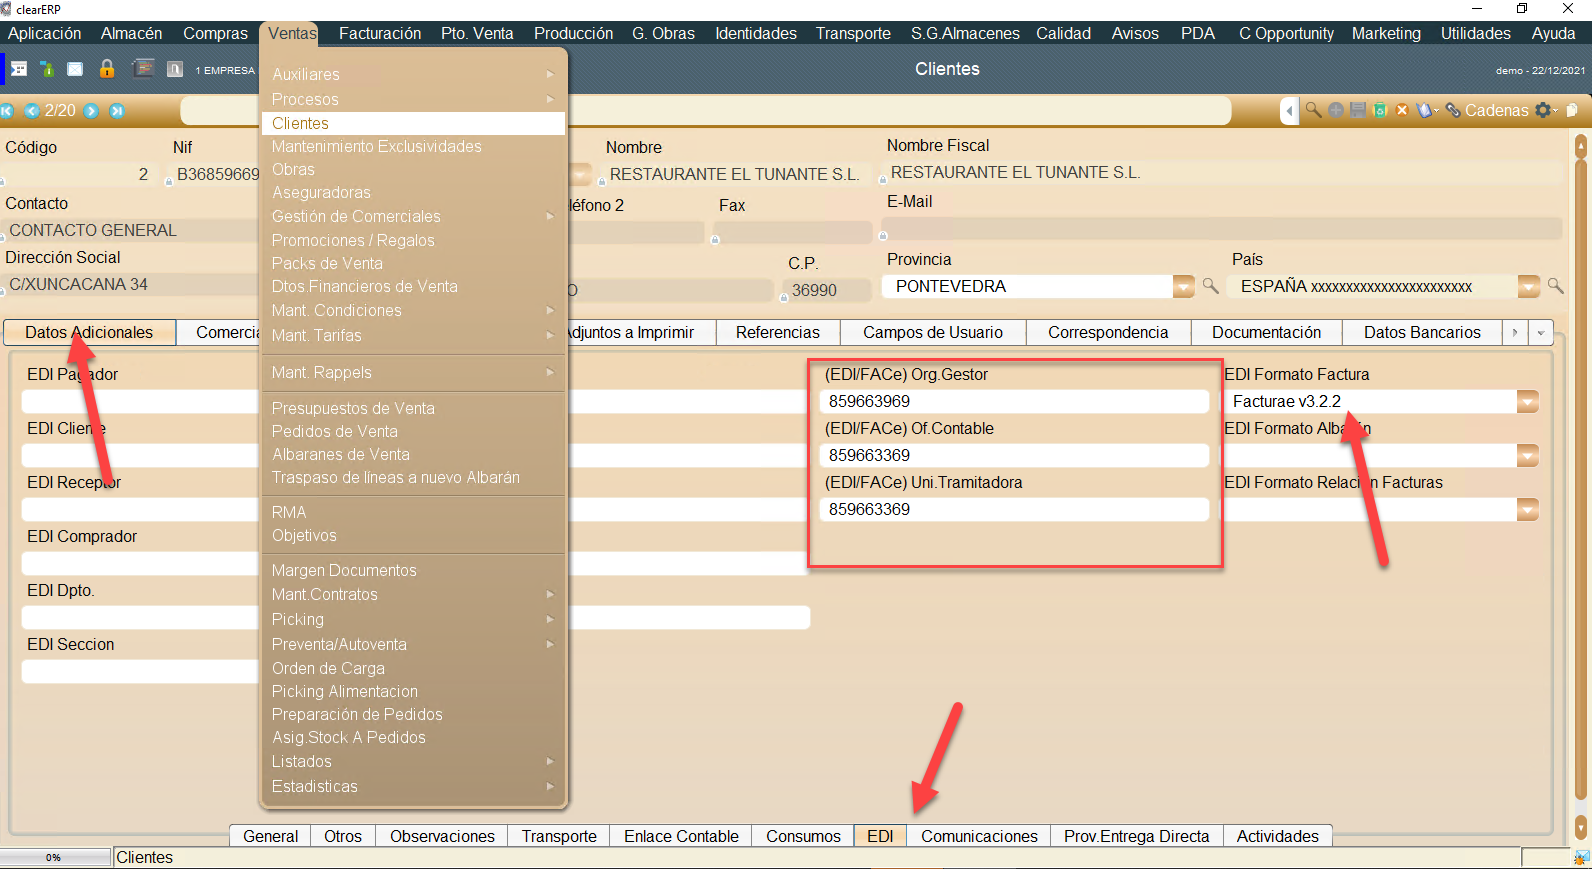Click the Cadenas link button

click(1487, 110)
